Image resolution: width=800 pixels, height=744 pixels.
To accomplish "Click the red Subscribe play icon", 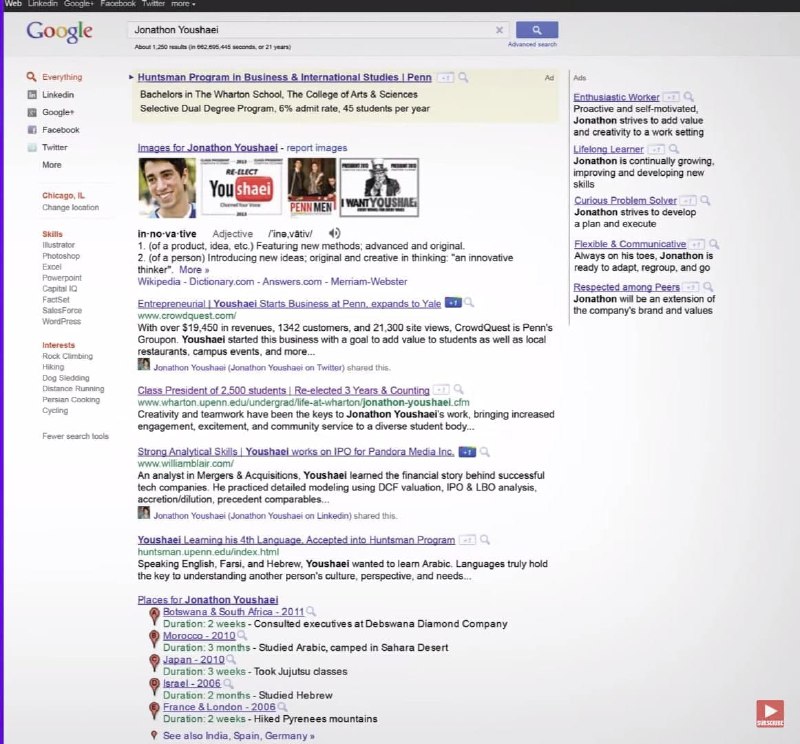I will [770, 713].
